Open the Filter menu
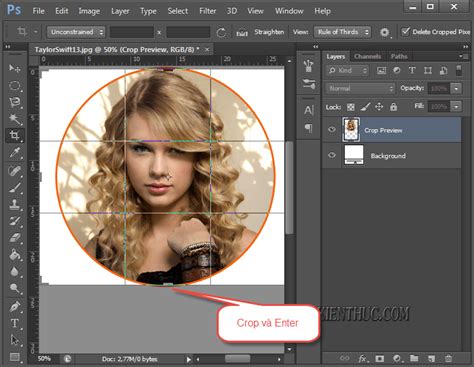The height and width of the screenshot is (367, 474). pyautogui.click(x=207, y=11)
